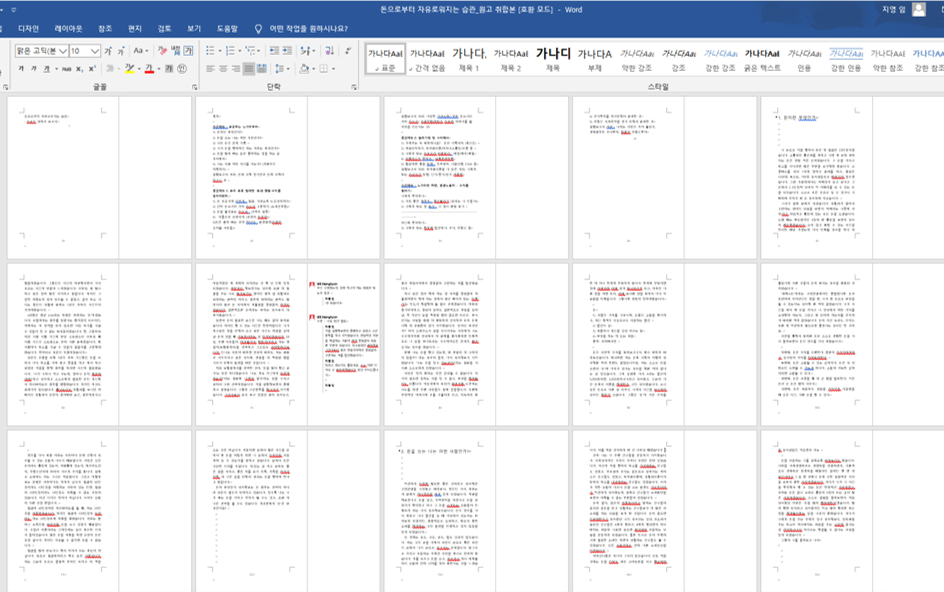Apply the 제목 2 style

(x=511, y=59)
